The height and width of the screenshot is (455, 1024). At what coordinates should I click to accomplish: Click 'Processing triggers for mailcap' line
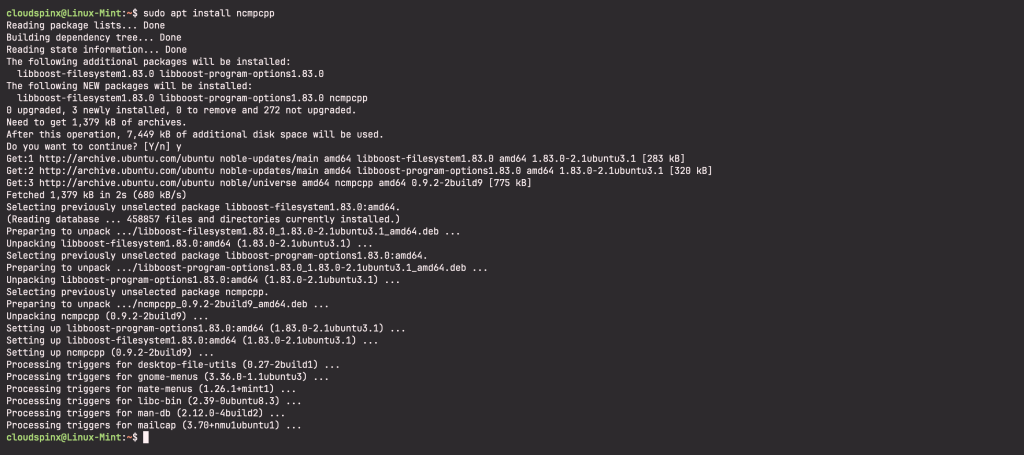click(154, 426)
